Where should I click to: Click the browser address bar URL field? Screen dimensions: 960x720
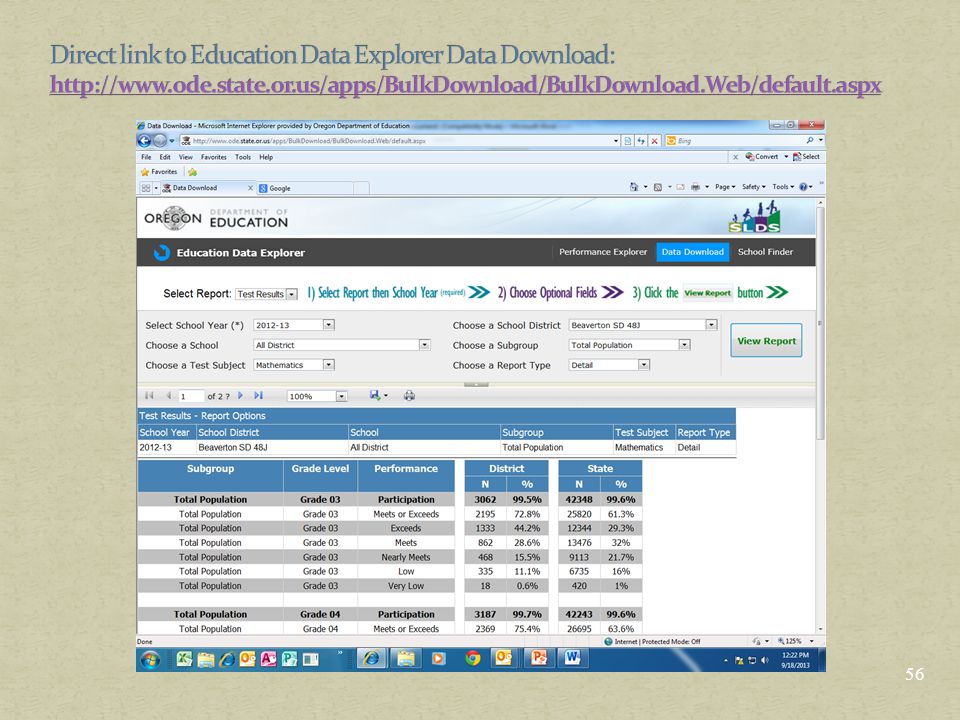pyautogui.click(x=400, y=141)
